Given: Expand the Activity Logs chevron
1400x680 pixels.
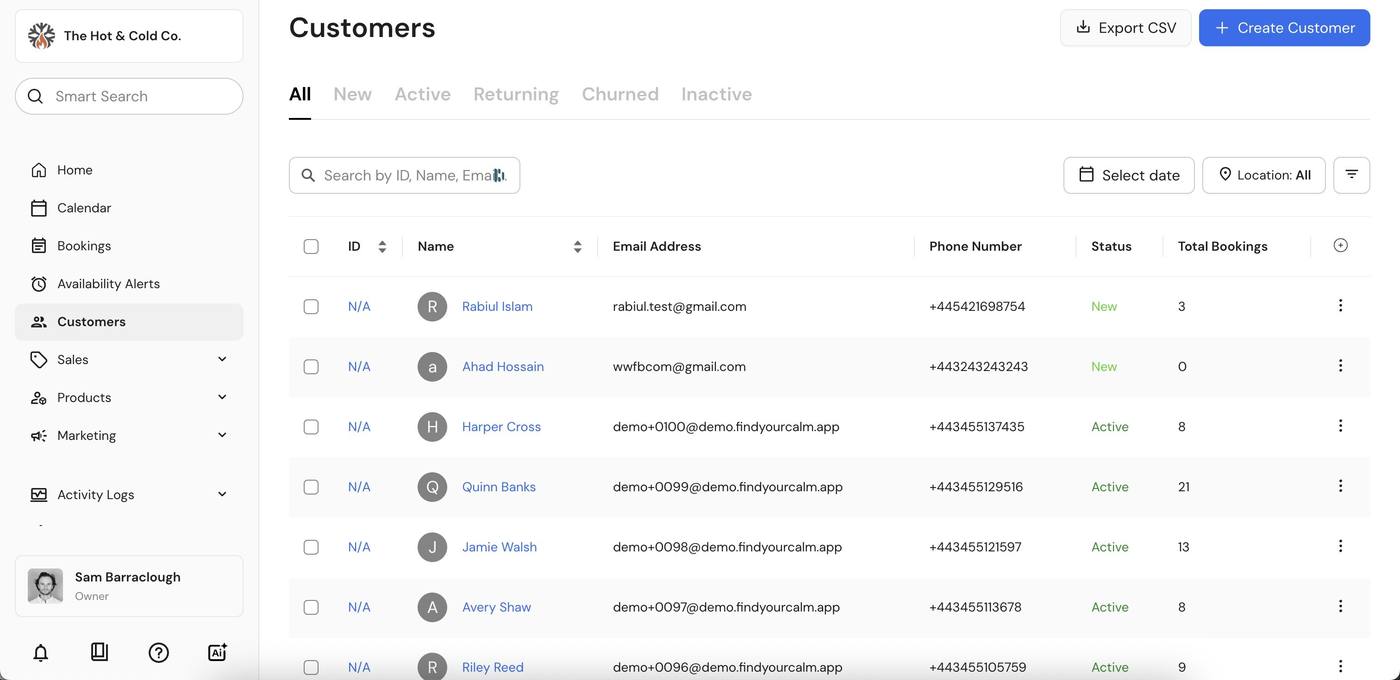Looking at the screenshot, I should [x=222, y=494].
